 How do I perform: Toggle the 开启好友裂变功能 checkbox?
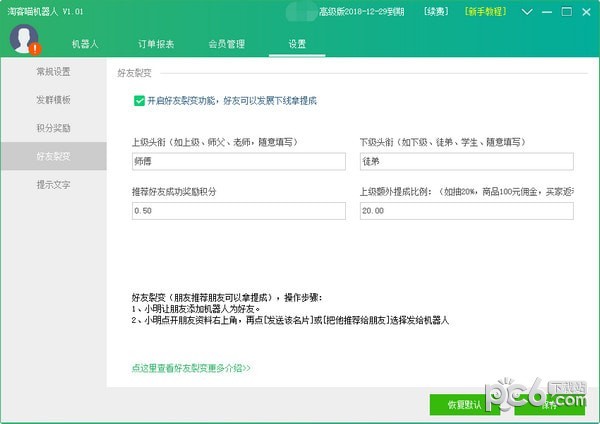(139, 101)
